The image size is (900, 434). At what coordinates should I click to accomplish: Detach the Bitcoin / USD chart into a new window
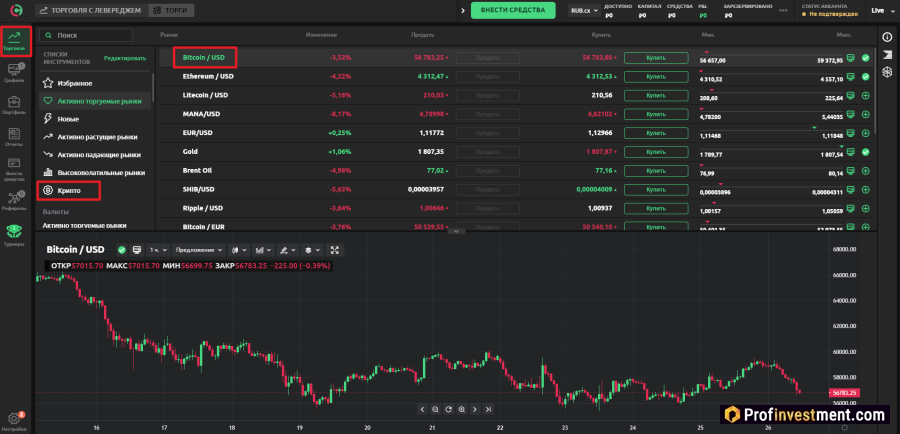(137, 250)
